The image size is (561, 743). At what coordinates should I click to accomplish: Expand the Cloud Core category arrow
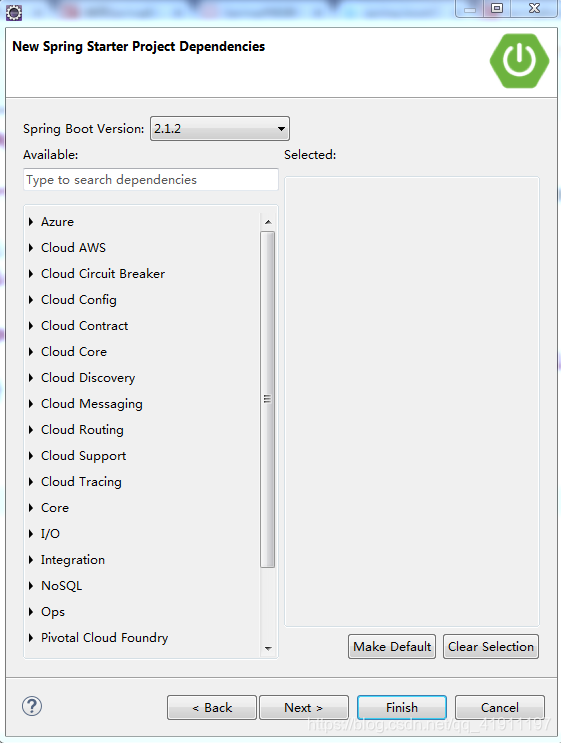[31, 352]
